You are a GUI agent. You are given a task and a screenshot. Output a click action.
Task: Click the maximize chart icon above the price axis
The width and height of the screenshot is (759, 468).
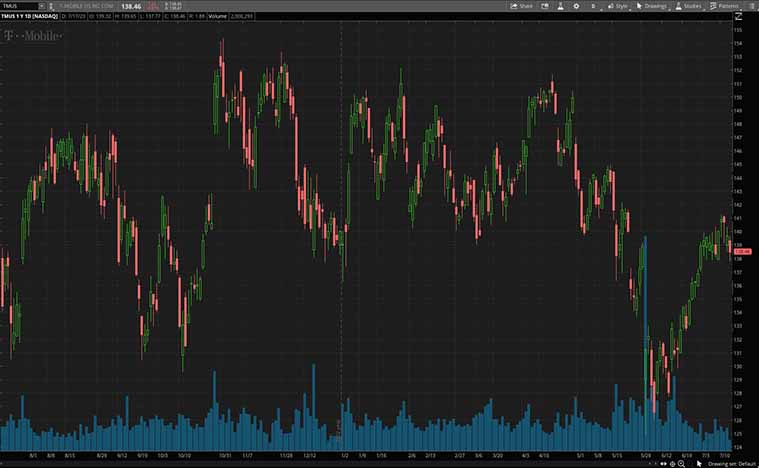pyautogui.click(x=739, y=16)
